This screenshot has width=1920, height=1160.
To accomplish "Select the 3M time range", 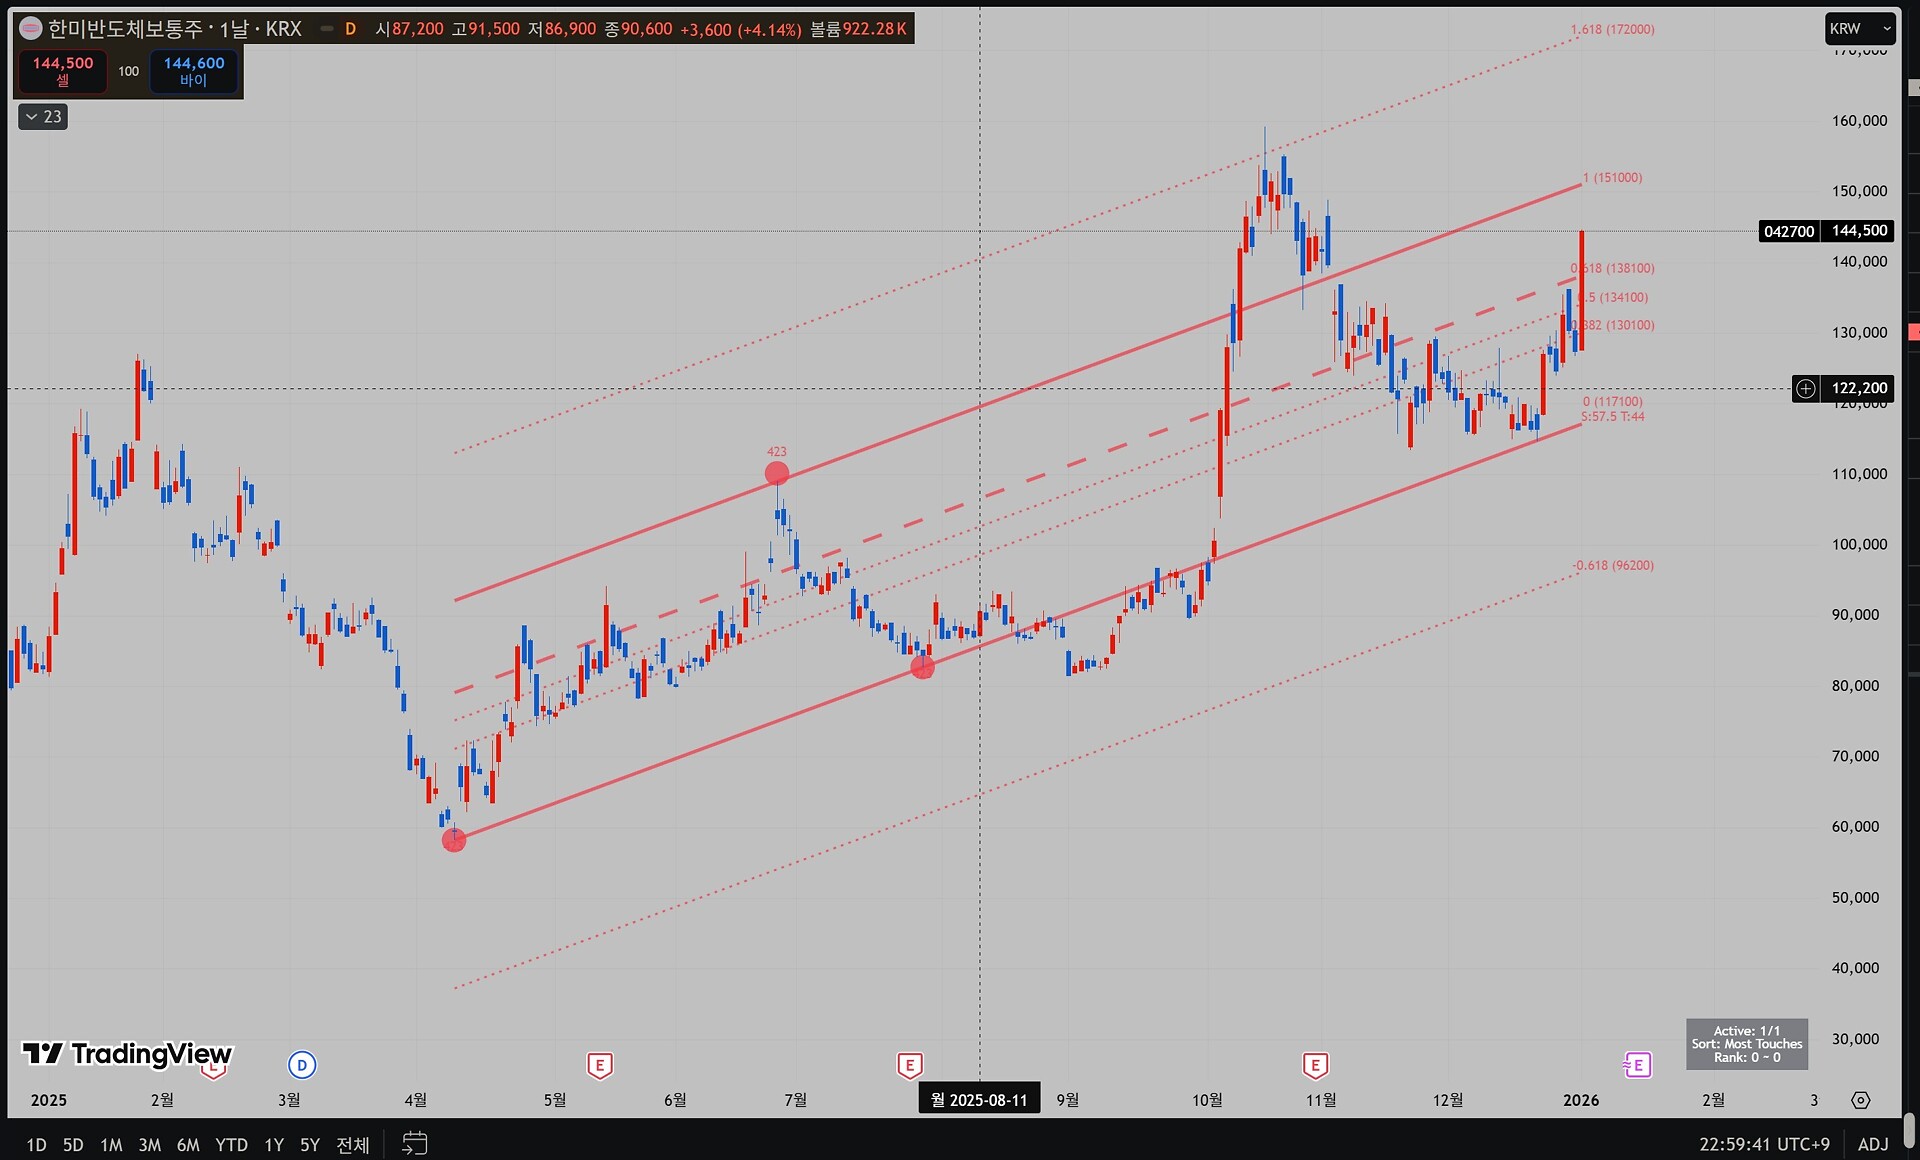I will (149, 1145).
